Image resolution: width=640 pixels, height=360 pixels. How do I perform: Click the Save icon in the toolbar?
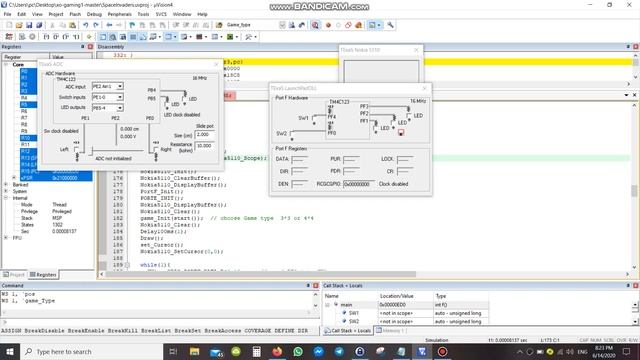(x=29, y=25)
